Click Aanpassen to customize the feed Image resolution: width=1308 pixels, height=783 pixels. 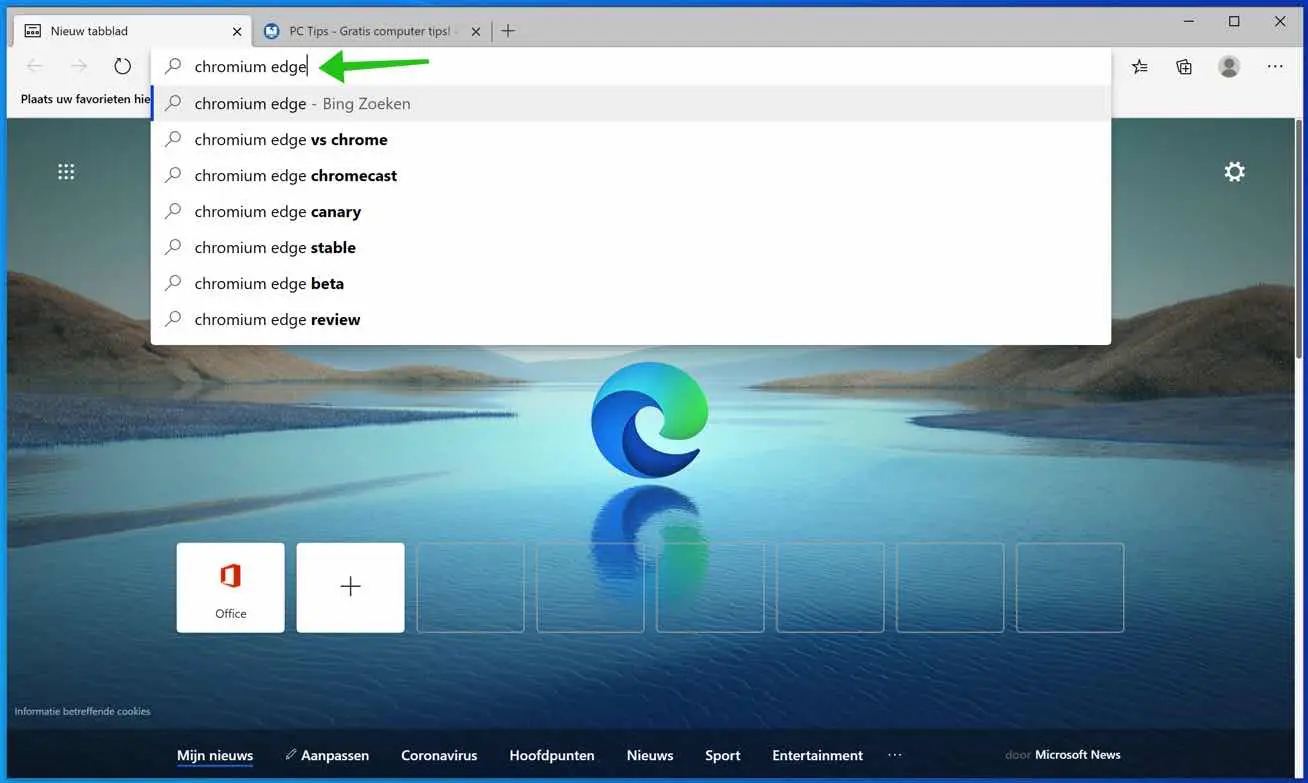point(327,756)
